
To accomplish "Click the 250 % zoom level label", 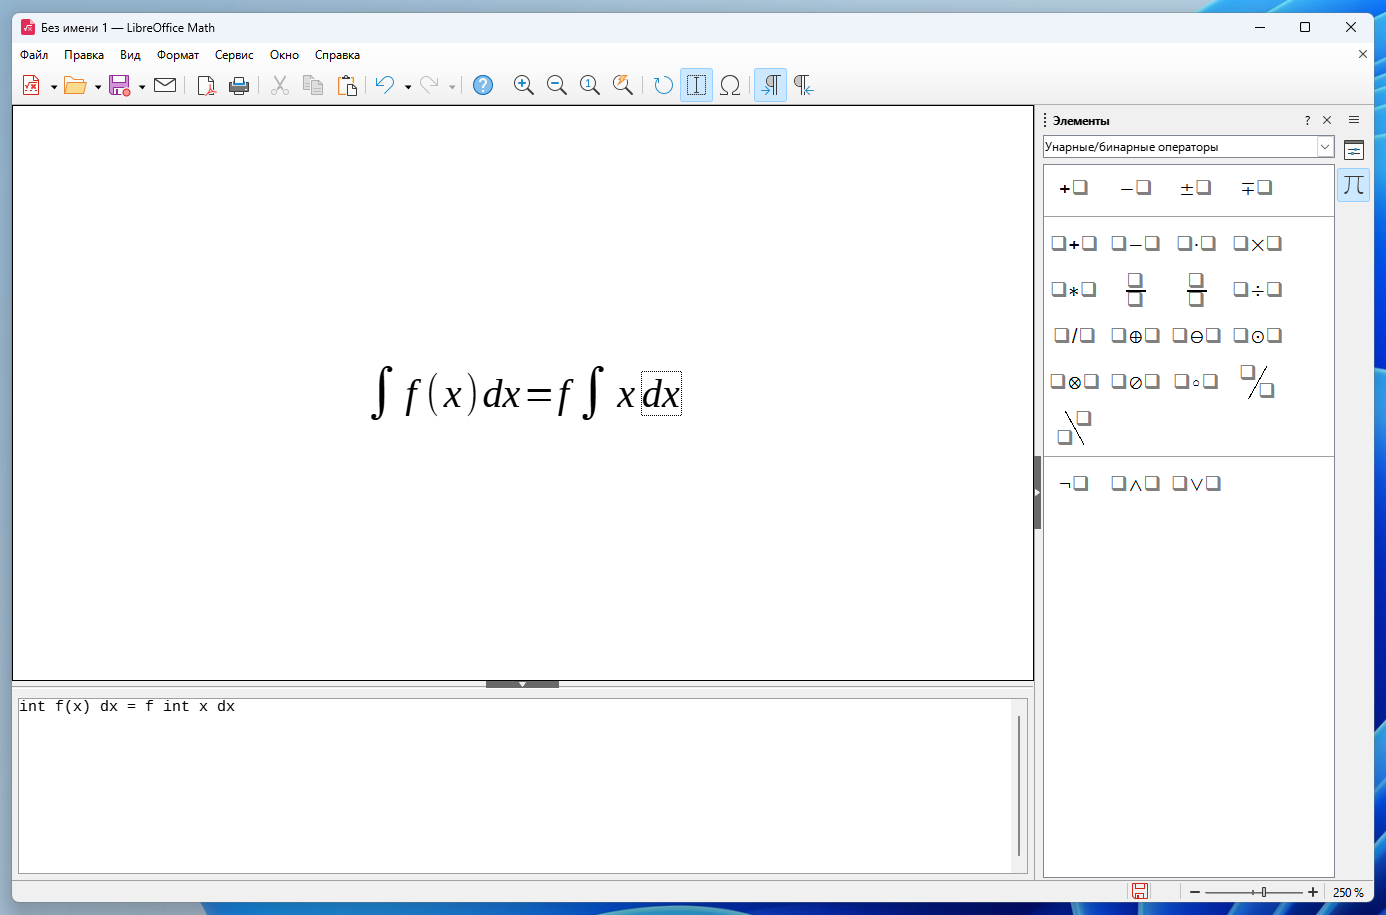I will tap(1348, 892).
